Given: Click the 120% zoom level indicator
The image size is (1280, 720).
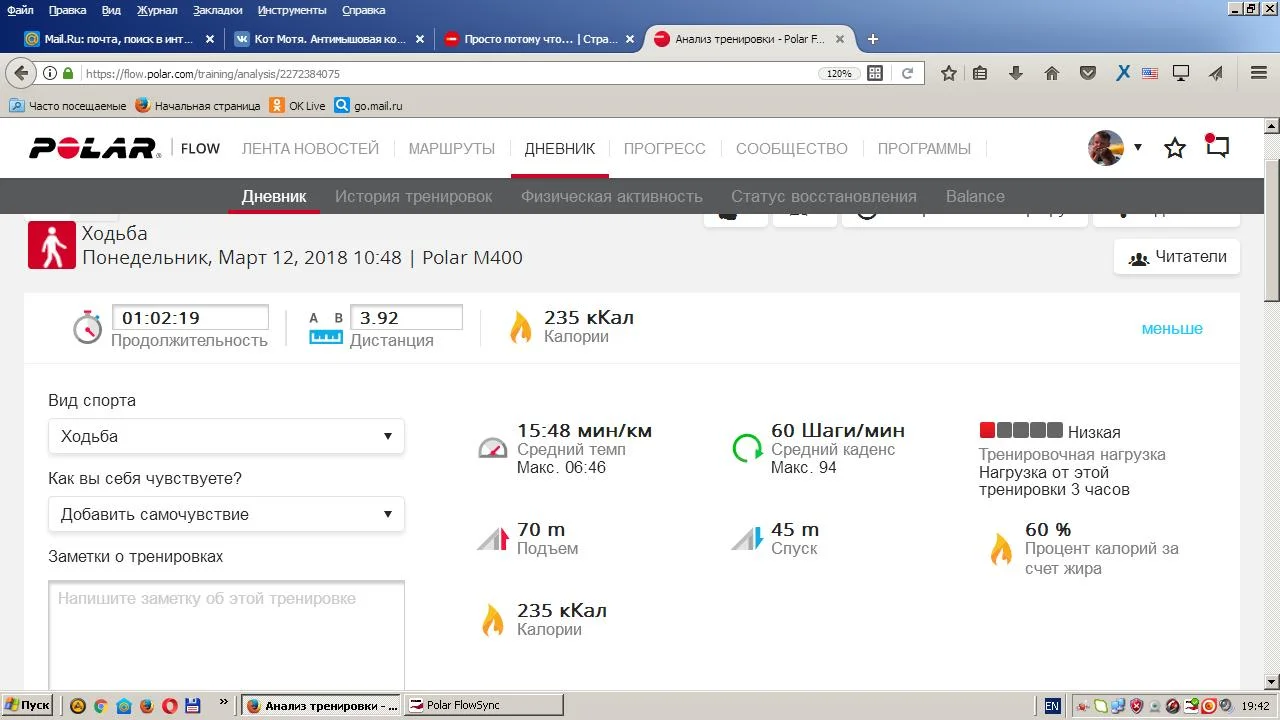Looking at the screenshot, I should (838, 73).
